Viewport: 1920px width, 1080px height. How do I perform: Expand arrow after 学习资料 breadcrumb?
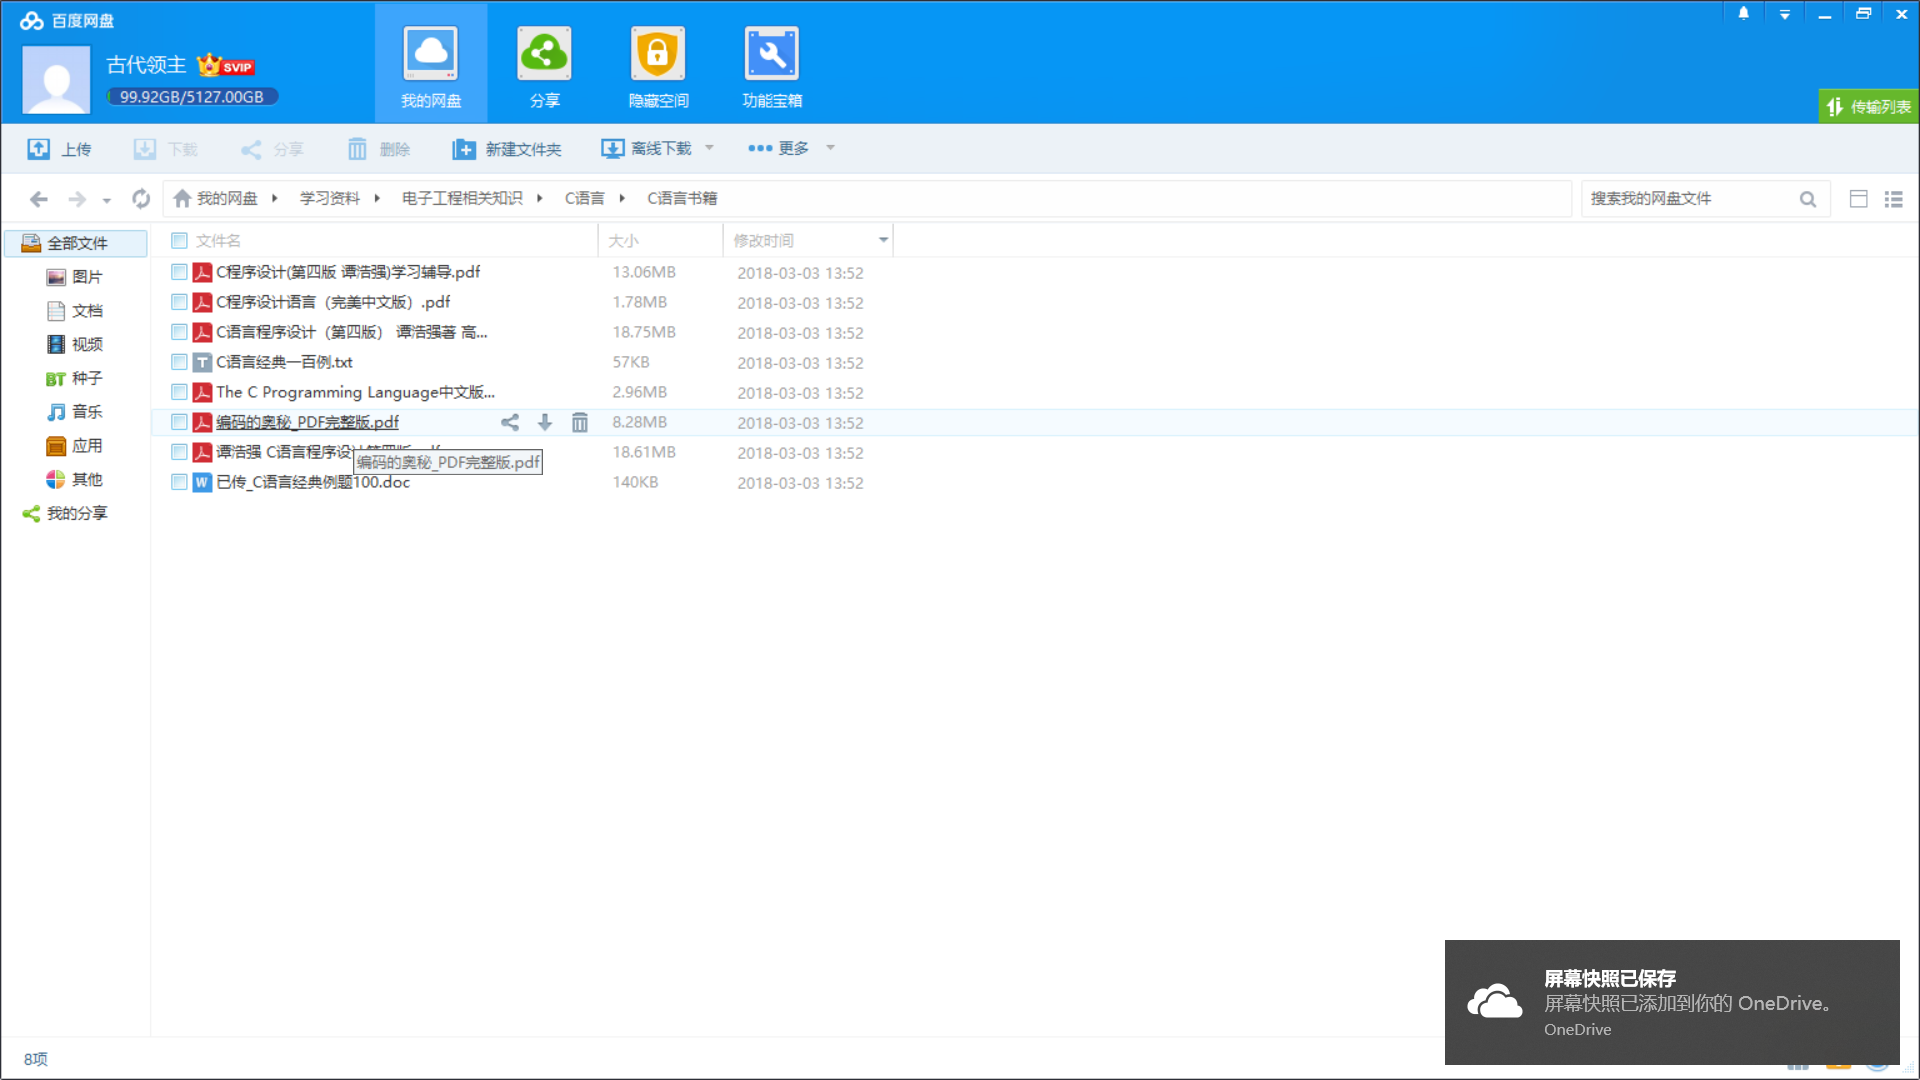[x=377, y=198]
